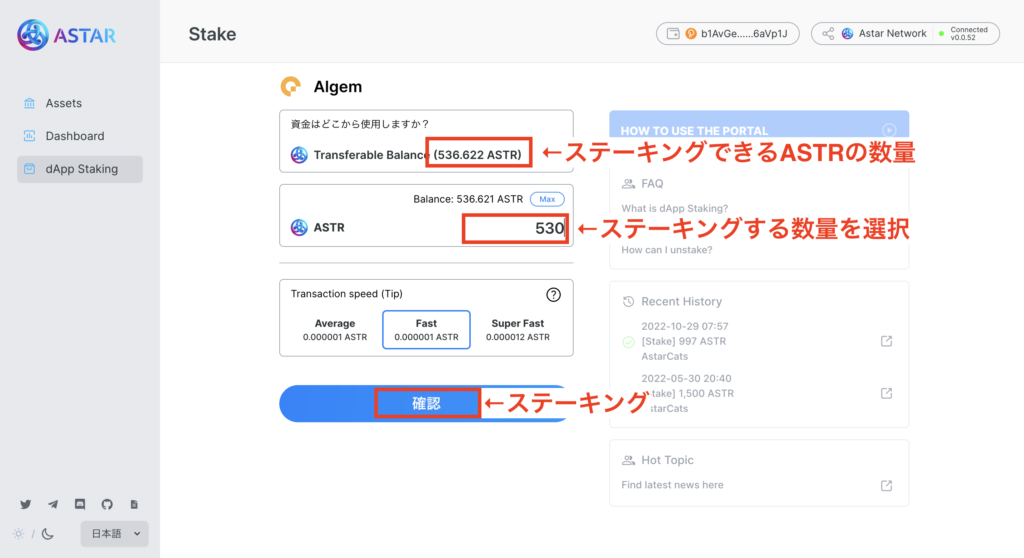Click the Astar logo in sidebar
Image resolution: width=1024 pixels, height=558 pixels.
[66, 35]
